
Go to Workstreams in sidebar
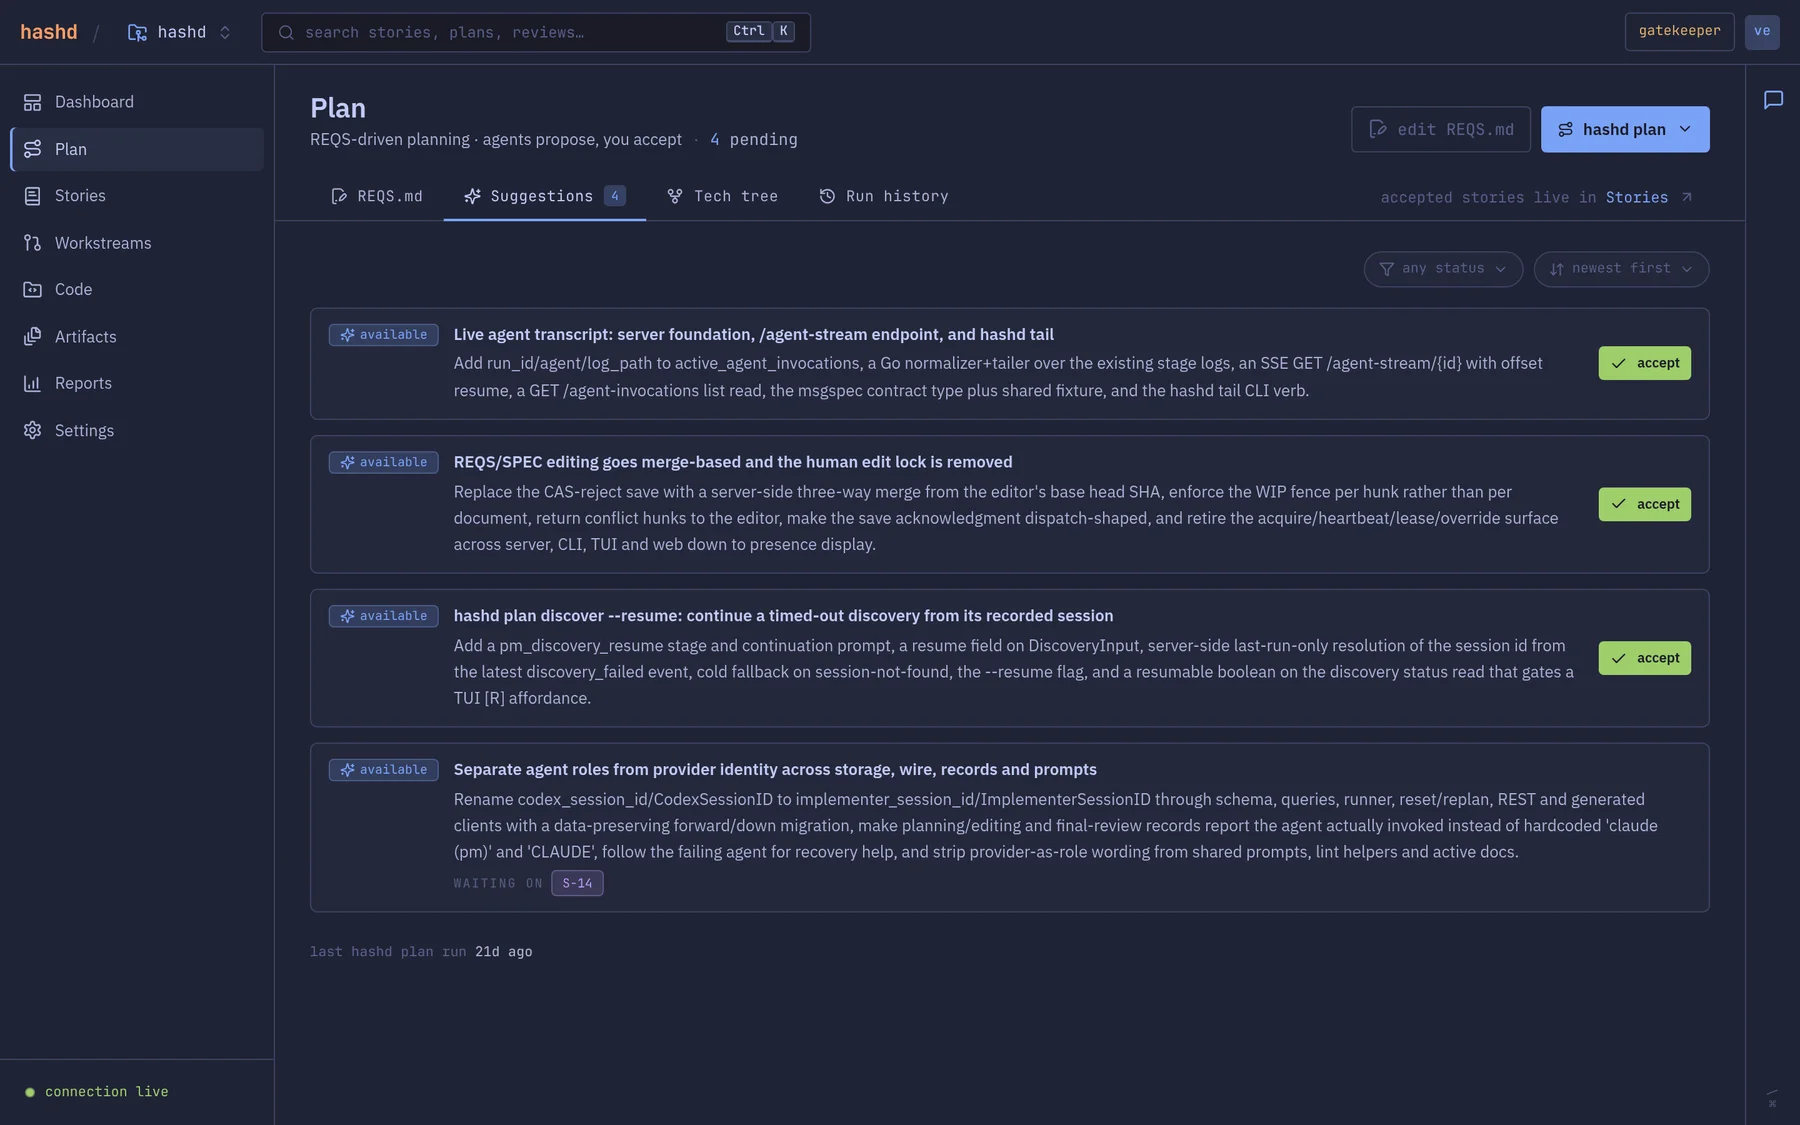[x=137, y=243]
